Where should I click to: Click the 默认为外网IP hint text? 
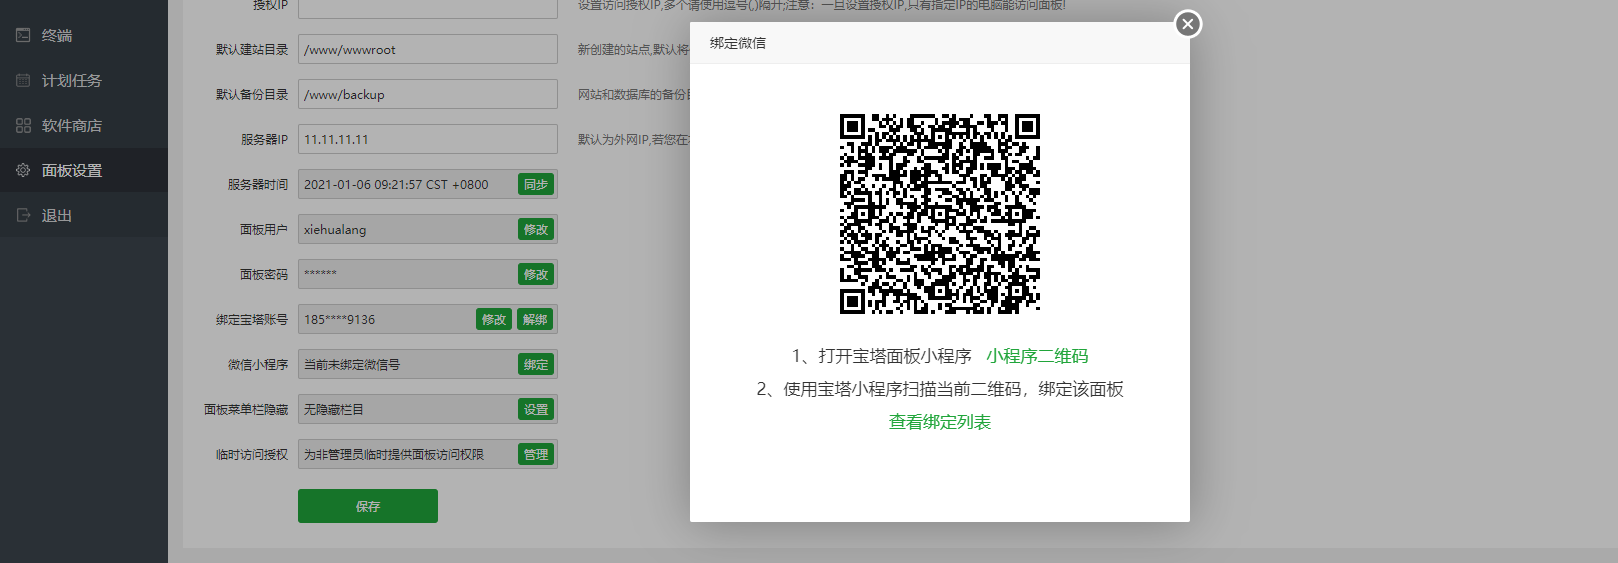pos(634,139)
